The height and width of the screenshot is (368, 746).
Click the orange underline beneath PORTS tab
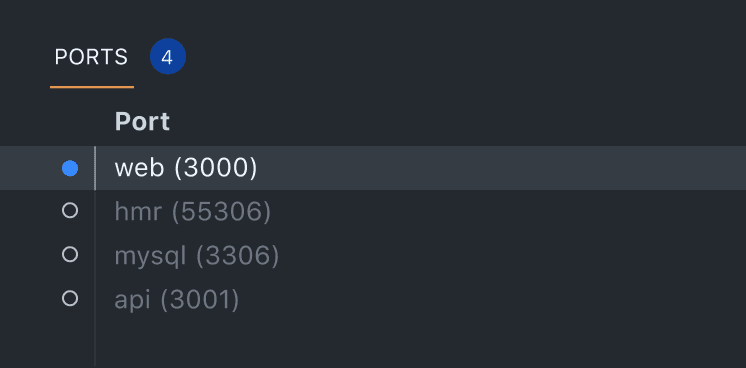coord(92,87)
